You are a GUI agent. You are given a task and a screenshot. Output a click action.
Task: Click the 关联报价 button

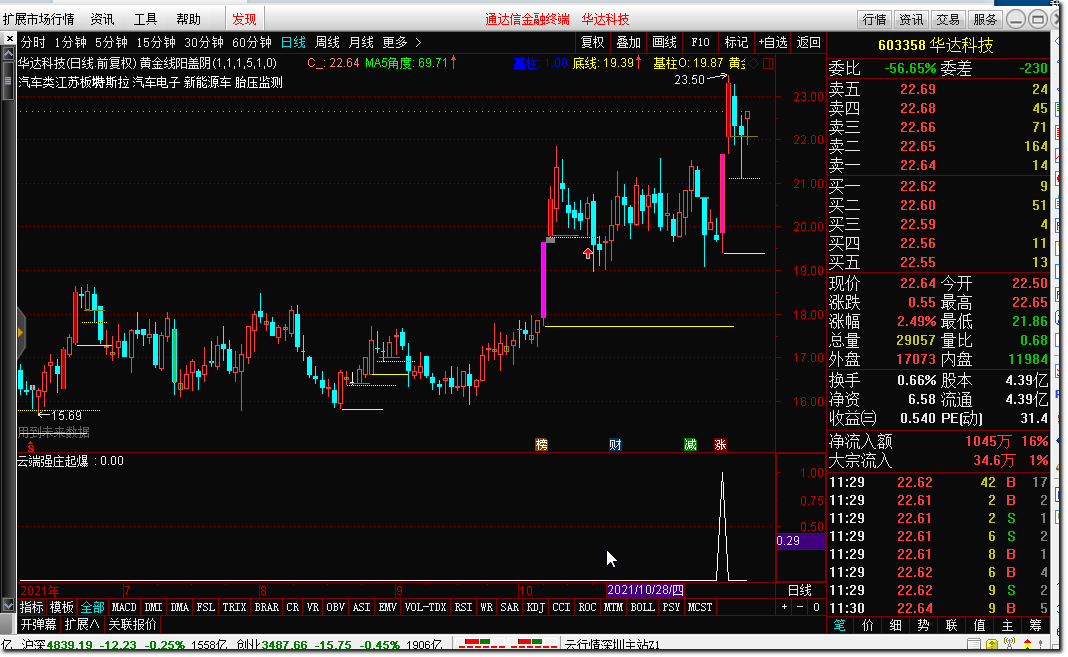[x=132, y=624]
